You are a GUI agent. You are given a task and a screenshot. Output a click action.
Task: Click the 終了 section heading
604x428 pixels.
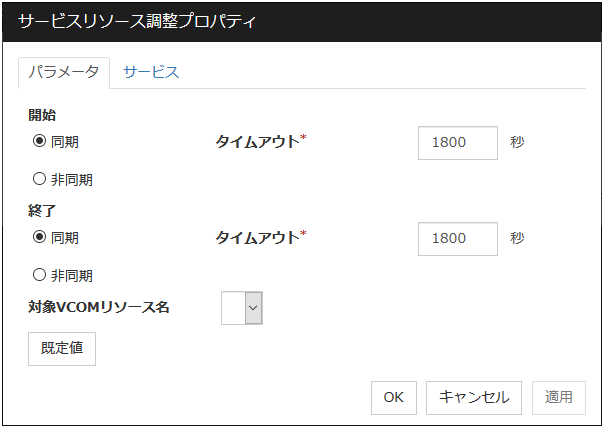point(42,212)
